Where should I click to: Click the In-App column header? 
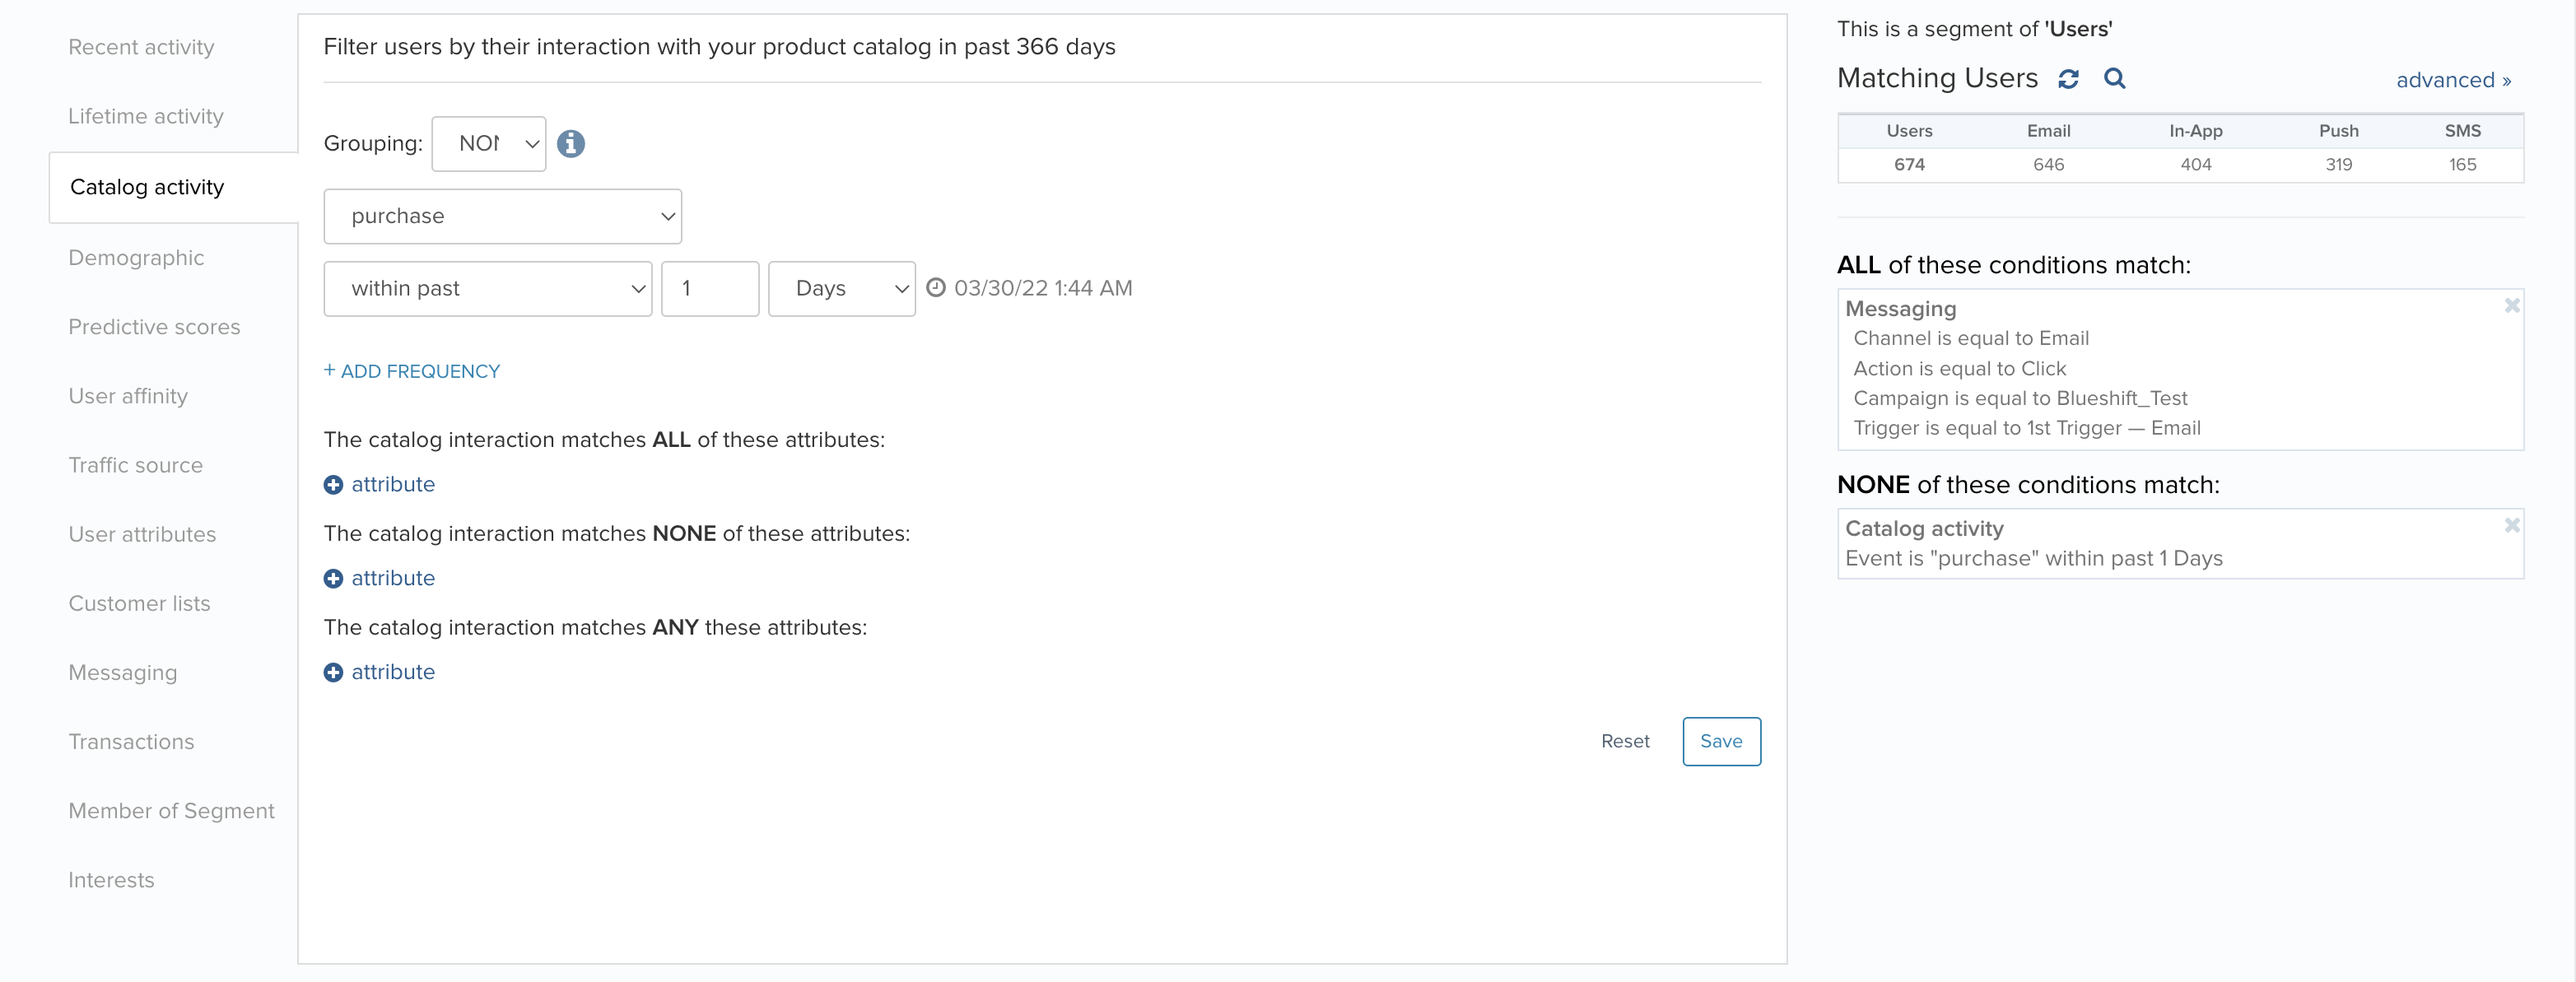pos(2195,131)
